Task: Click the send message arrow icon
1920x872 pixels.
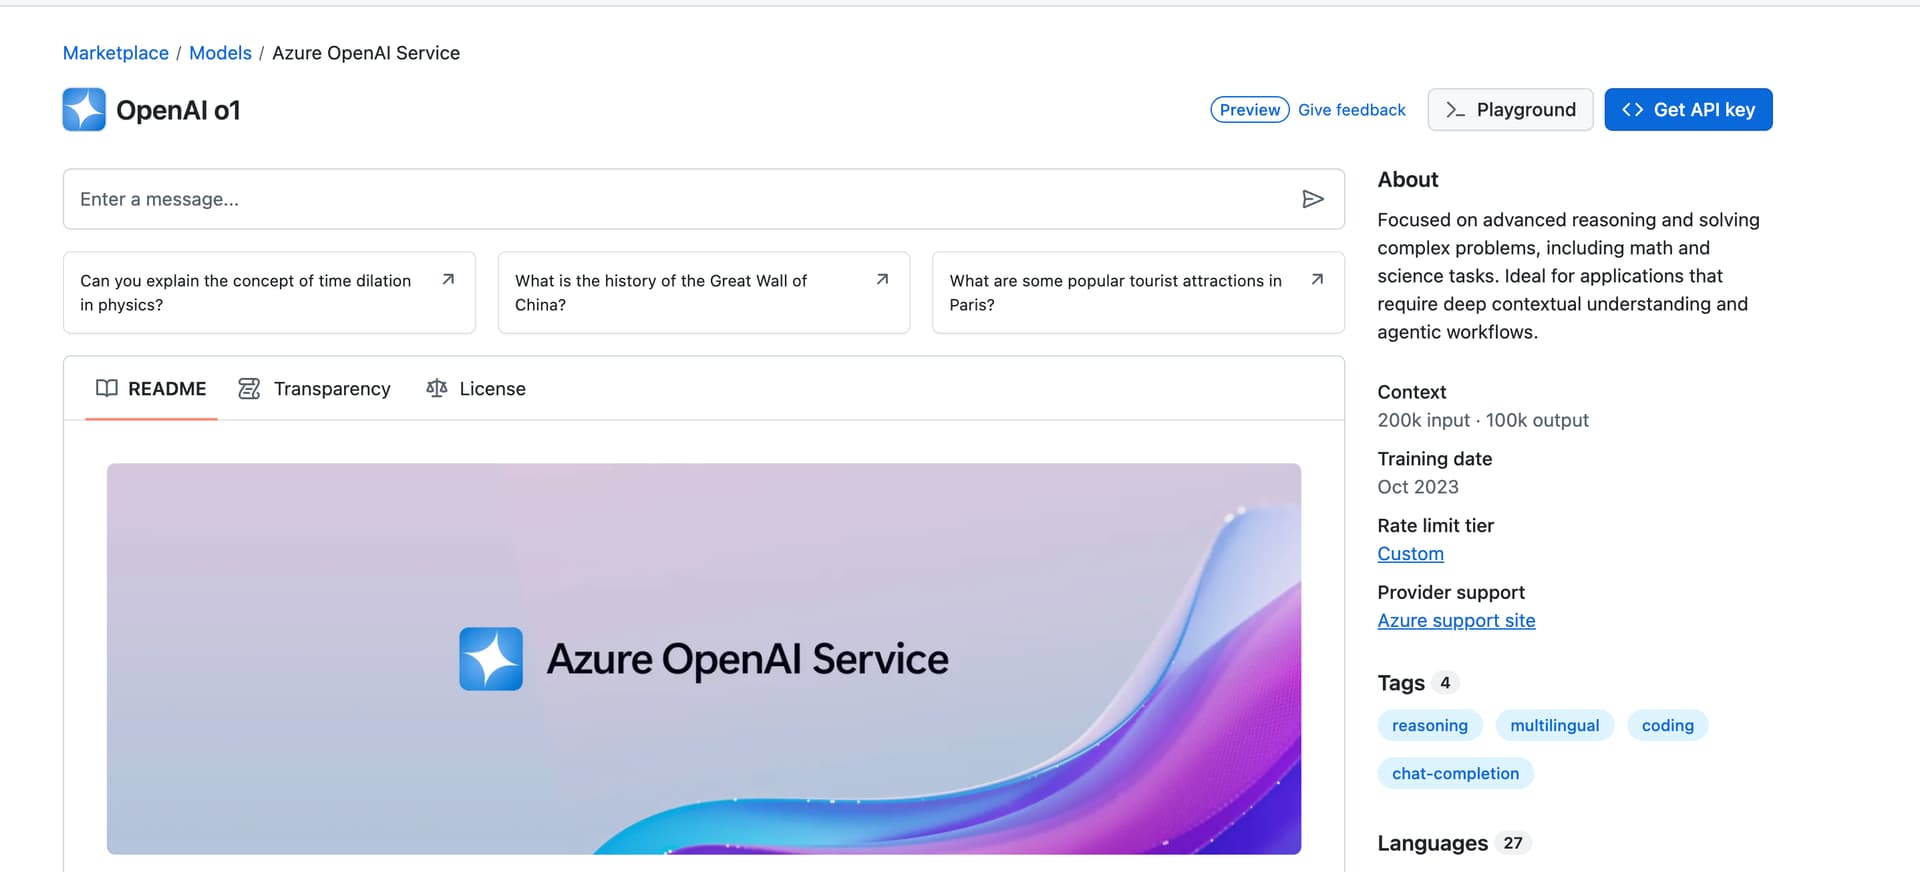Action: [1313, 199]
